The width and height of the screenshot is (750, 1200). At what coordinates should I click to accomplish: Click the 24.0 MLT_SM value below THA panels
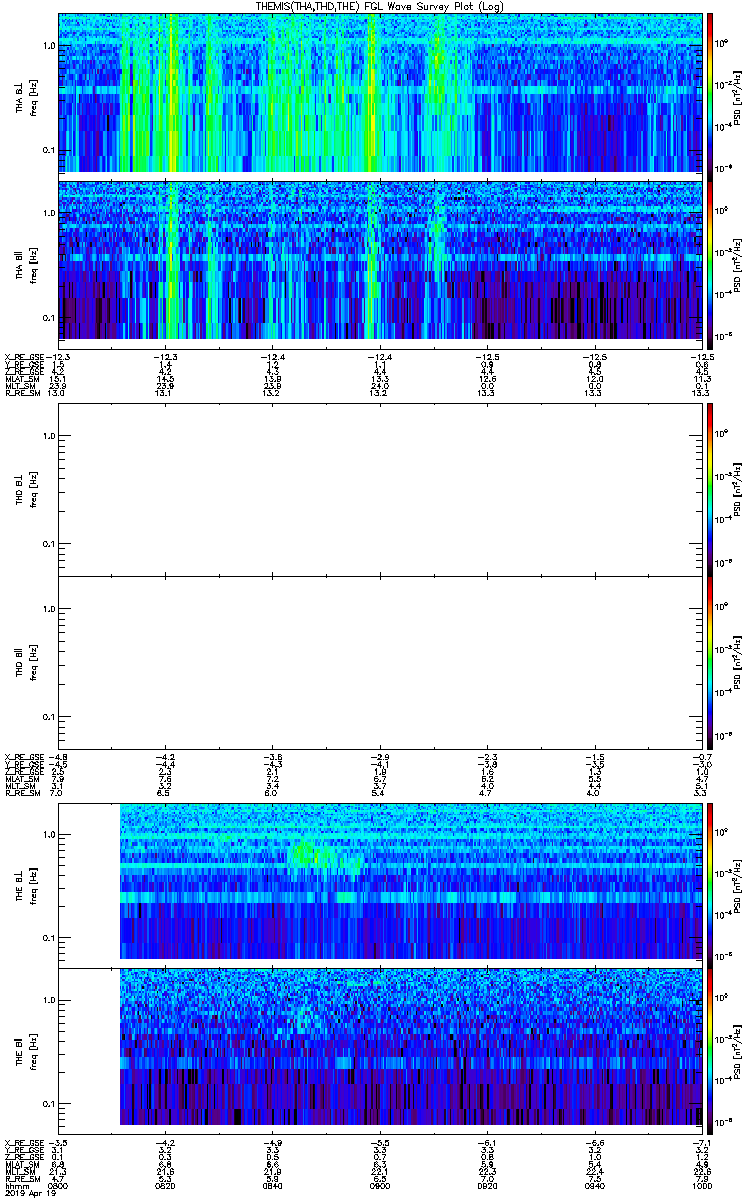coord(379,386)
